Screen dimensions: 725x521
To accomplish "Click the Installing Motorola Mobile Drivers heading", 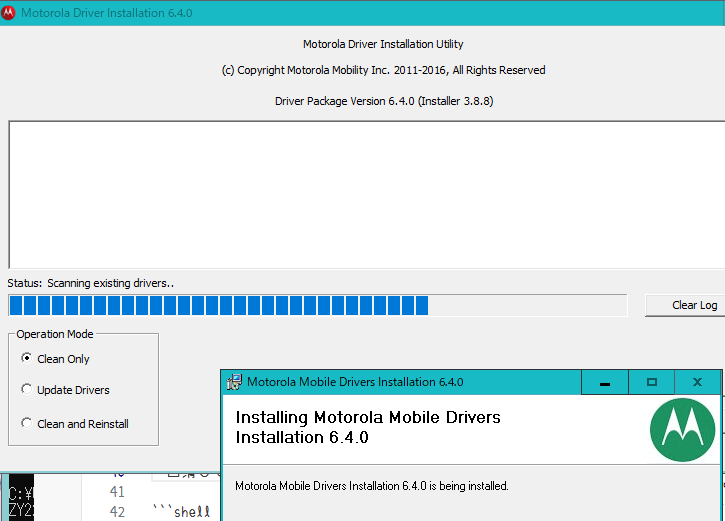I will coord(368,427).
